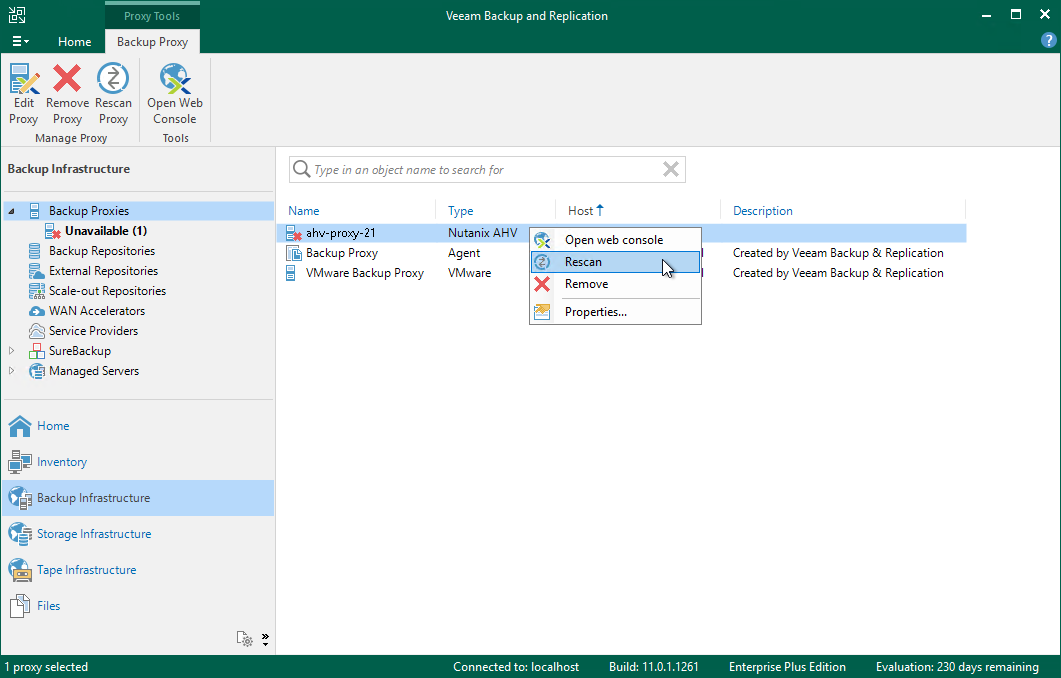Click the SureBackup icon
The height and width of the screenshot is (678, 1061).
click(x=37, y=351)
